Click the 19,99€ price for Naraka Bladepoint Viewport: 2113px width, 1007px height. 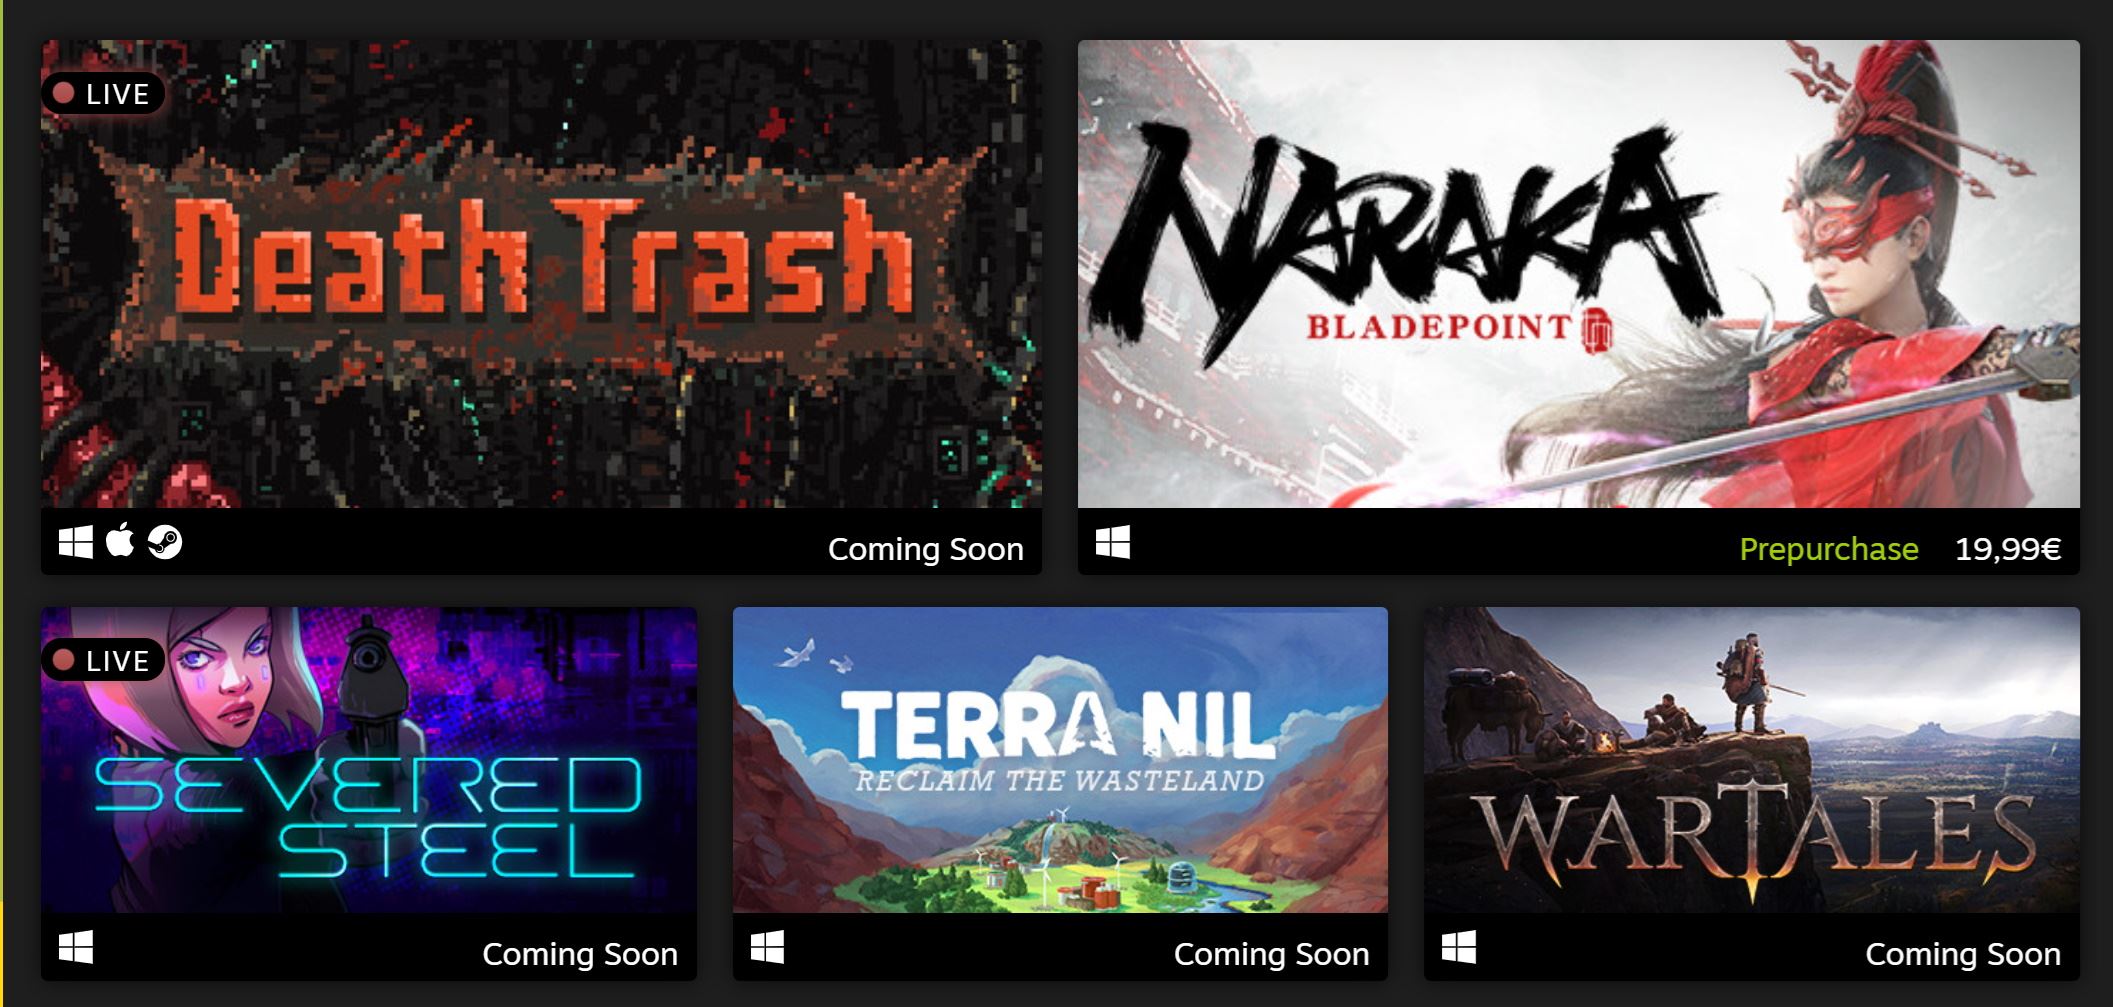click(2008, 549)
